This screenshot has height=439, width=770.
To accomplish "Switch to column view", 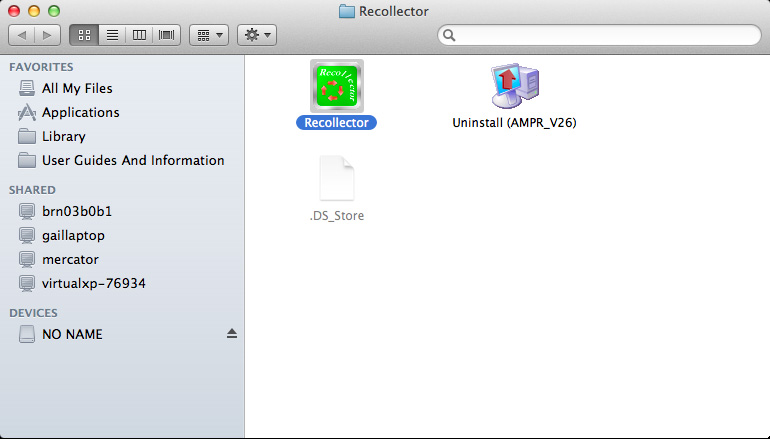I will [x=139, y=35].
